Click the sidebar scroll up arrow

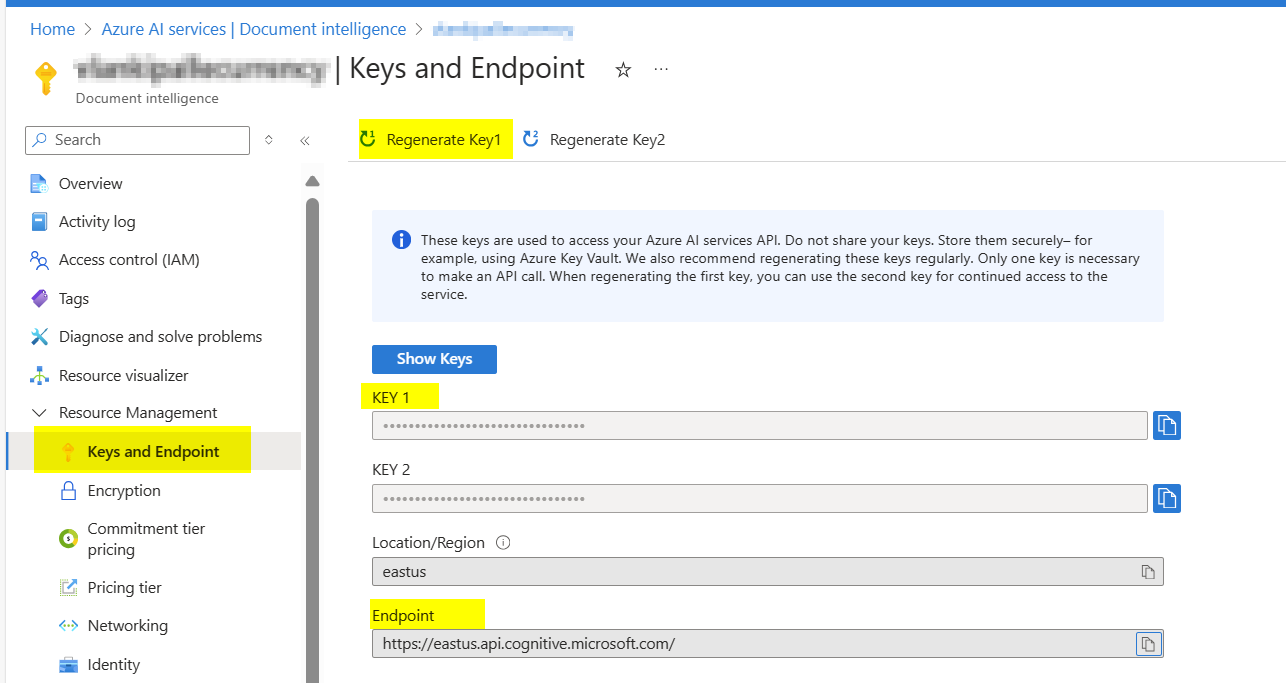tap(312, 181)
